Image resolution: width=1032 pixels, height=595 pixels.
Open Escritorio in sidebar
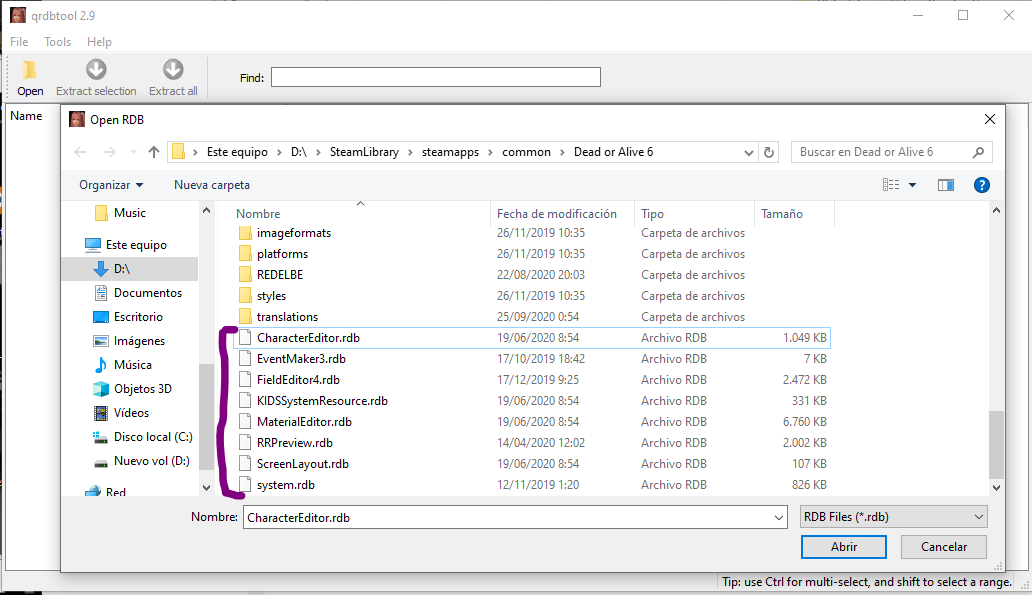pos(138,317)
